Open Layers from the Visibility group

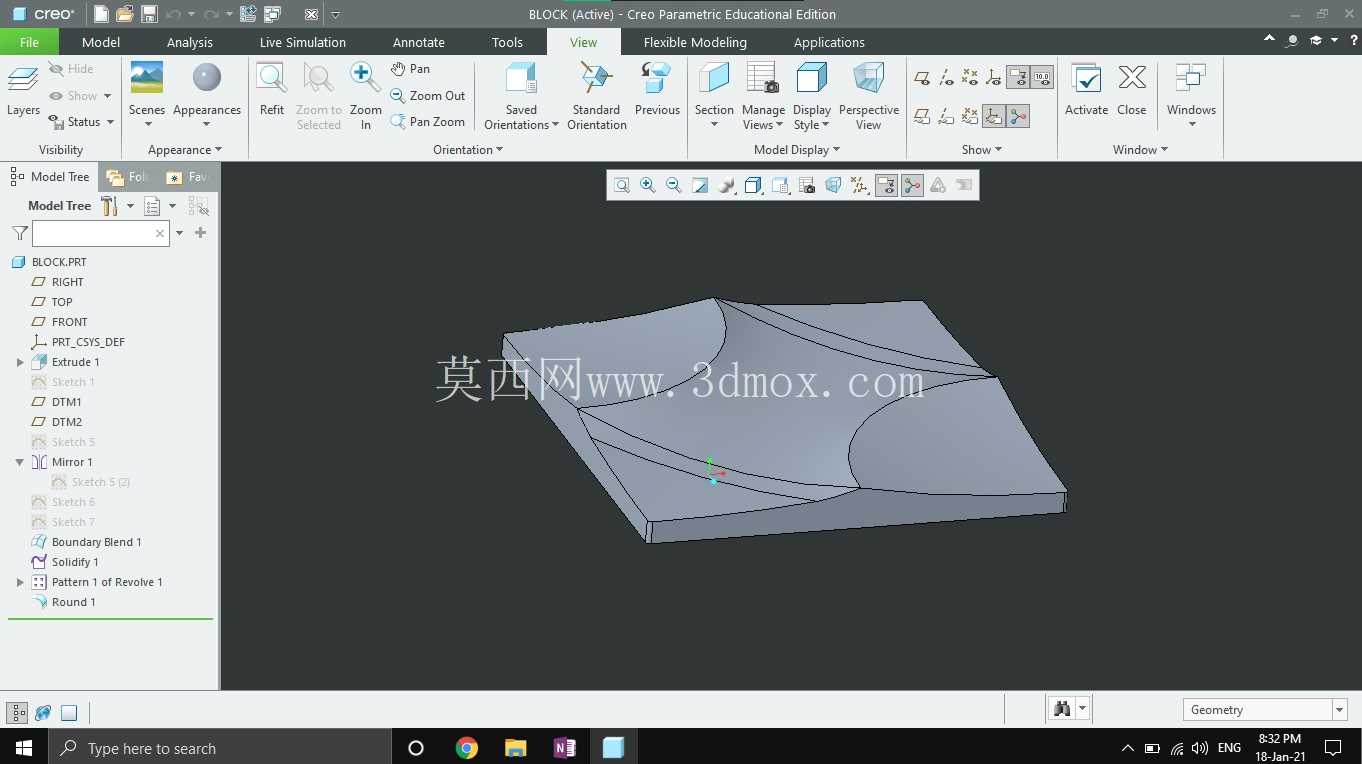tap(23, 90)
